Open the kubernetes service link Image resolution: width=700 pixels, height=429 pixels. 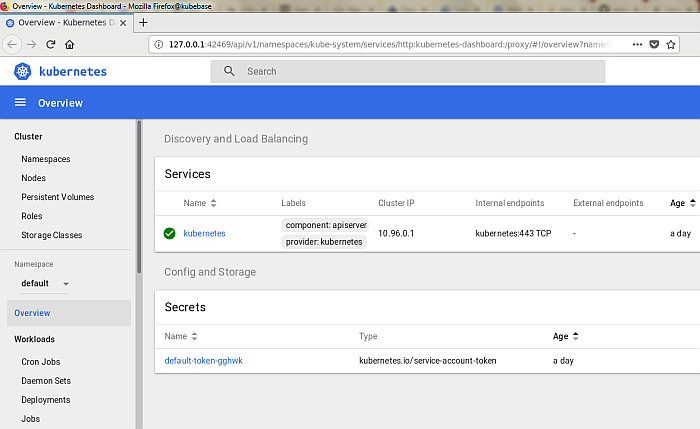point(204,233)
